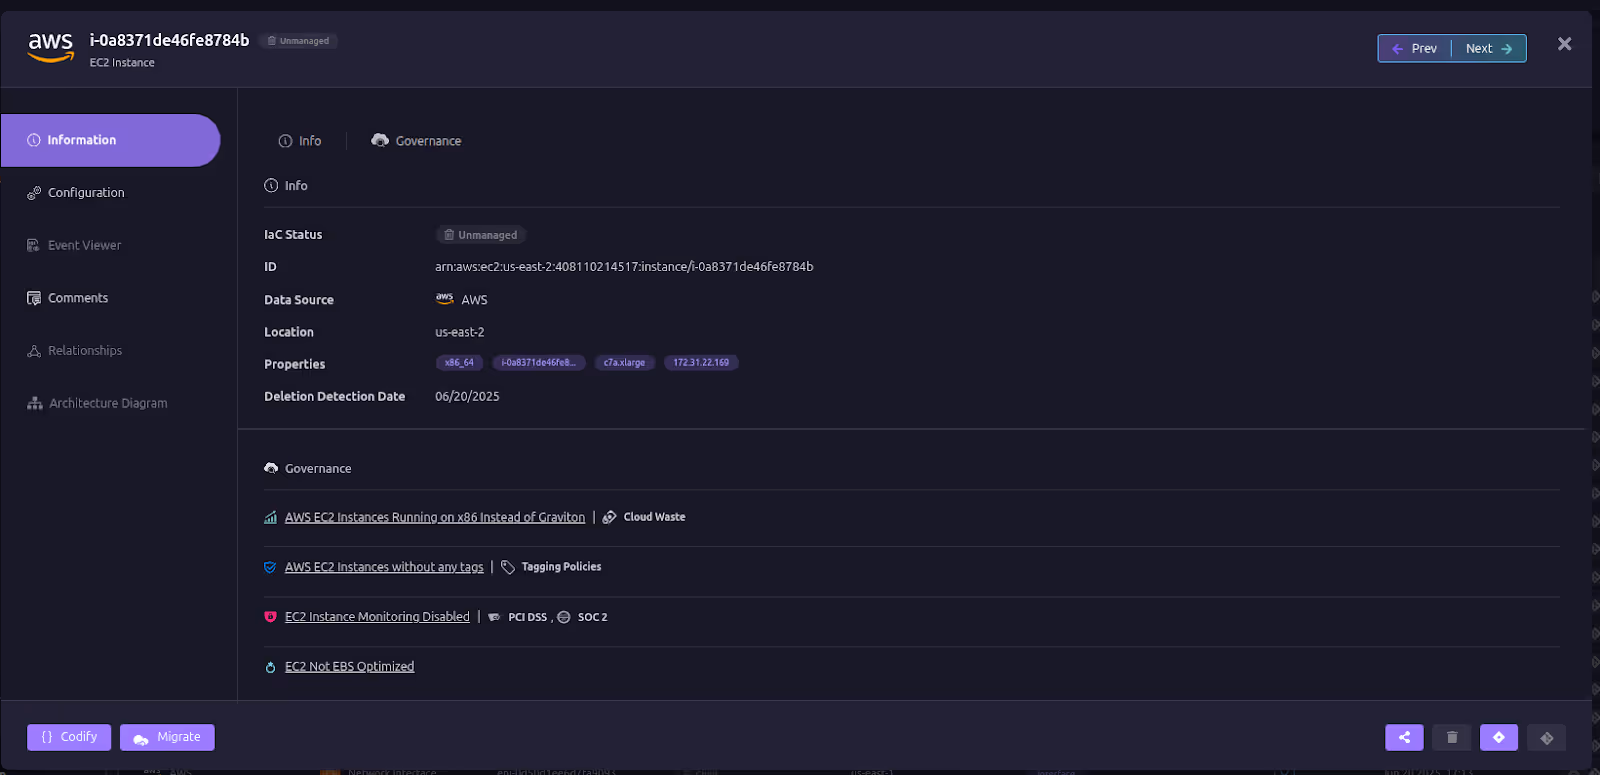Open AWS EC2 Instances without any tags link
This screenshot has width=1600, height=775.
click(x=384, y=567)
